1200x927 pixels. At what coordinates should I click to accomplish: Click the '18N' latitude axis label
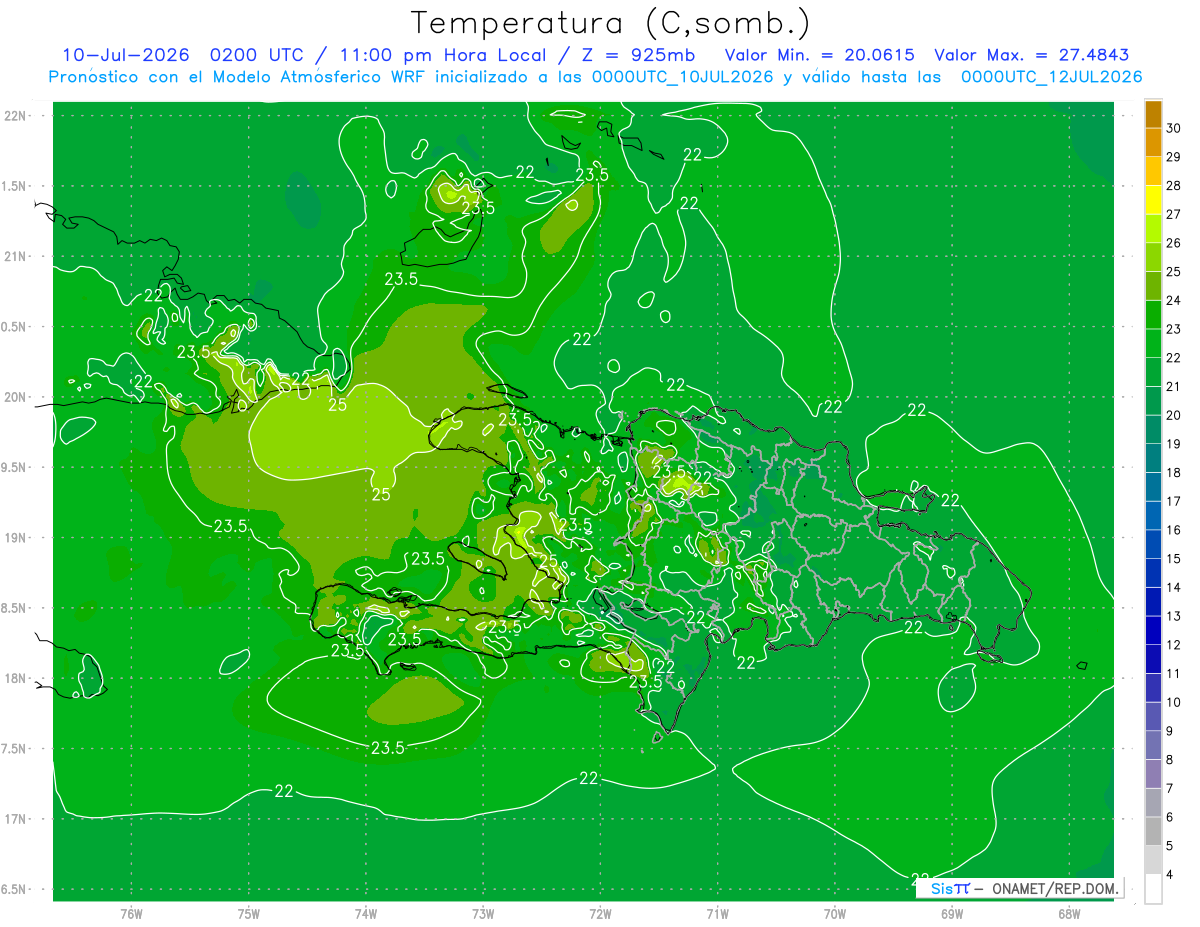point(15,678)
